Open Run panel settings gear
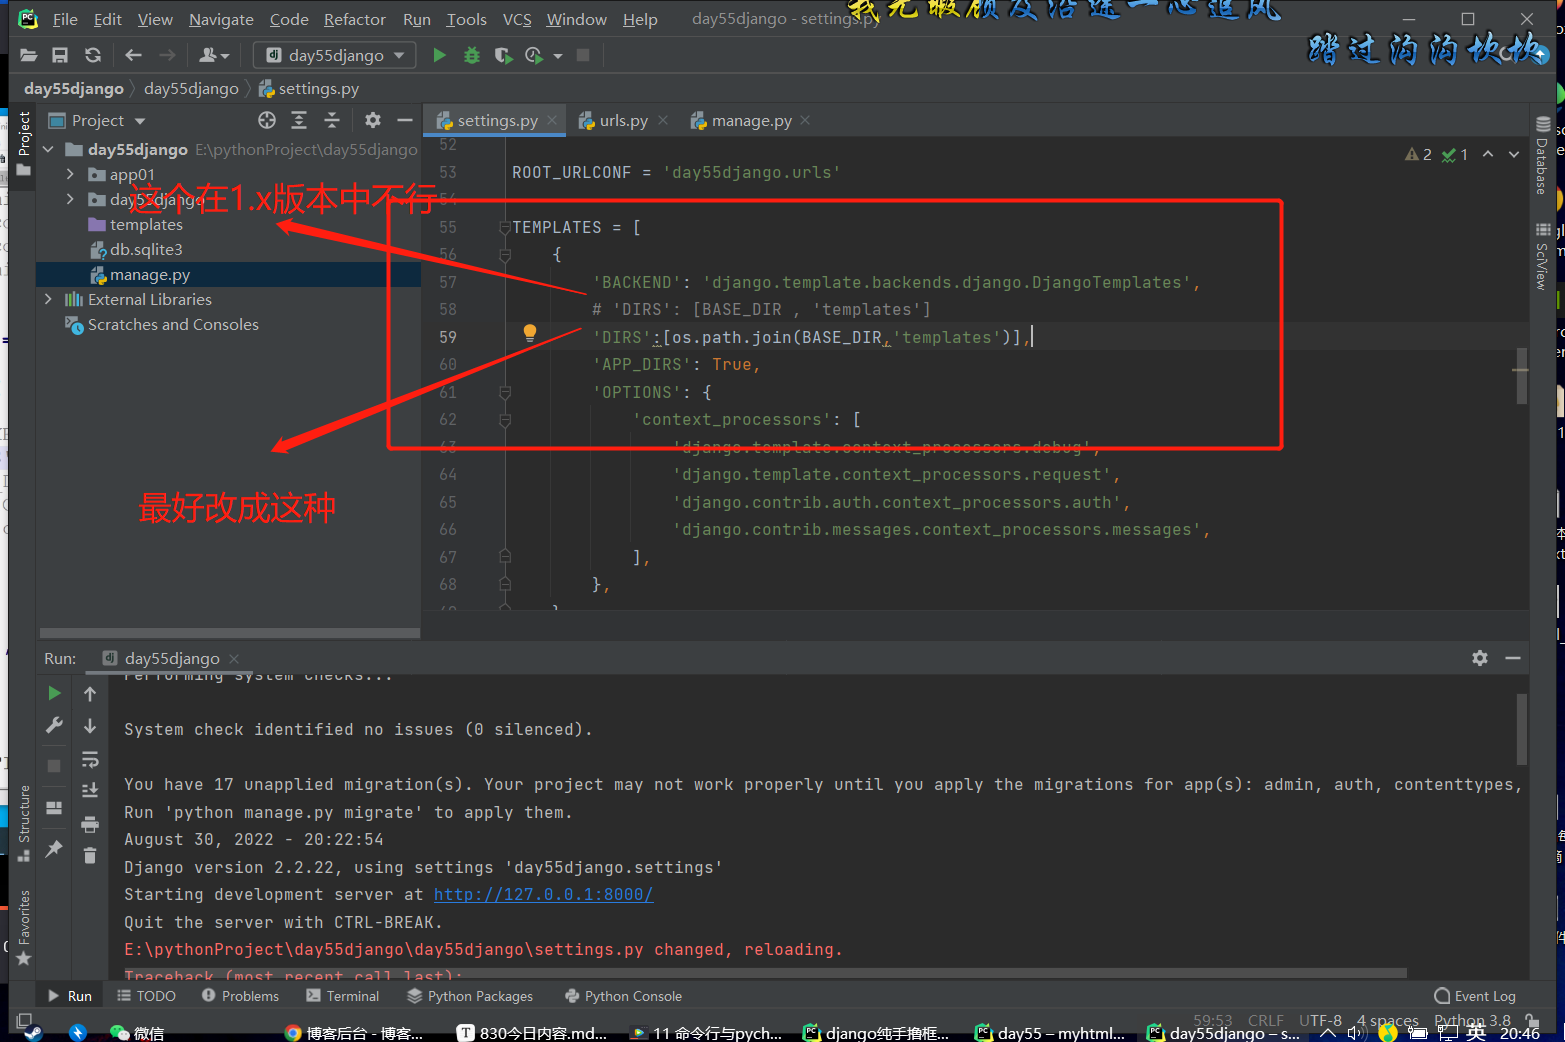 tap(1480, 658)
